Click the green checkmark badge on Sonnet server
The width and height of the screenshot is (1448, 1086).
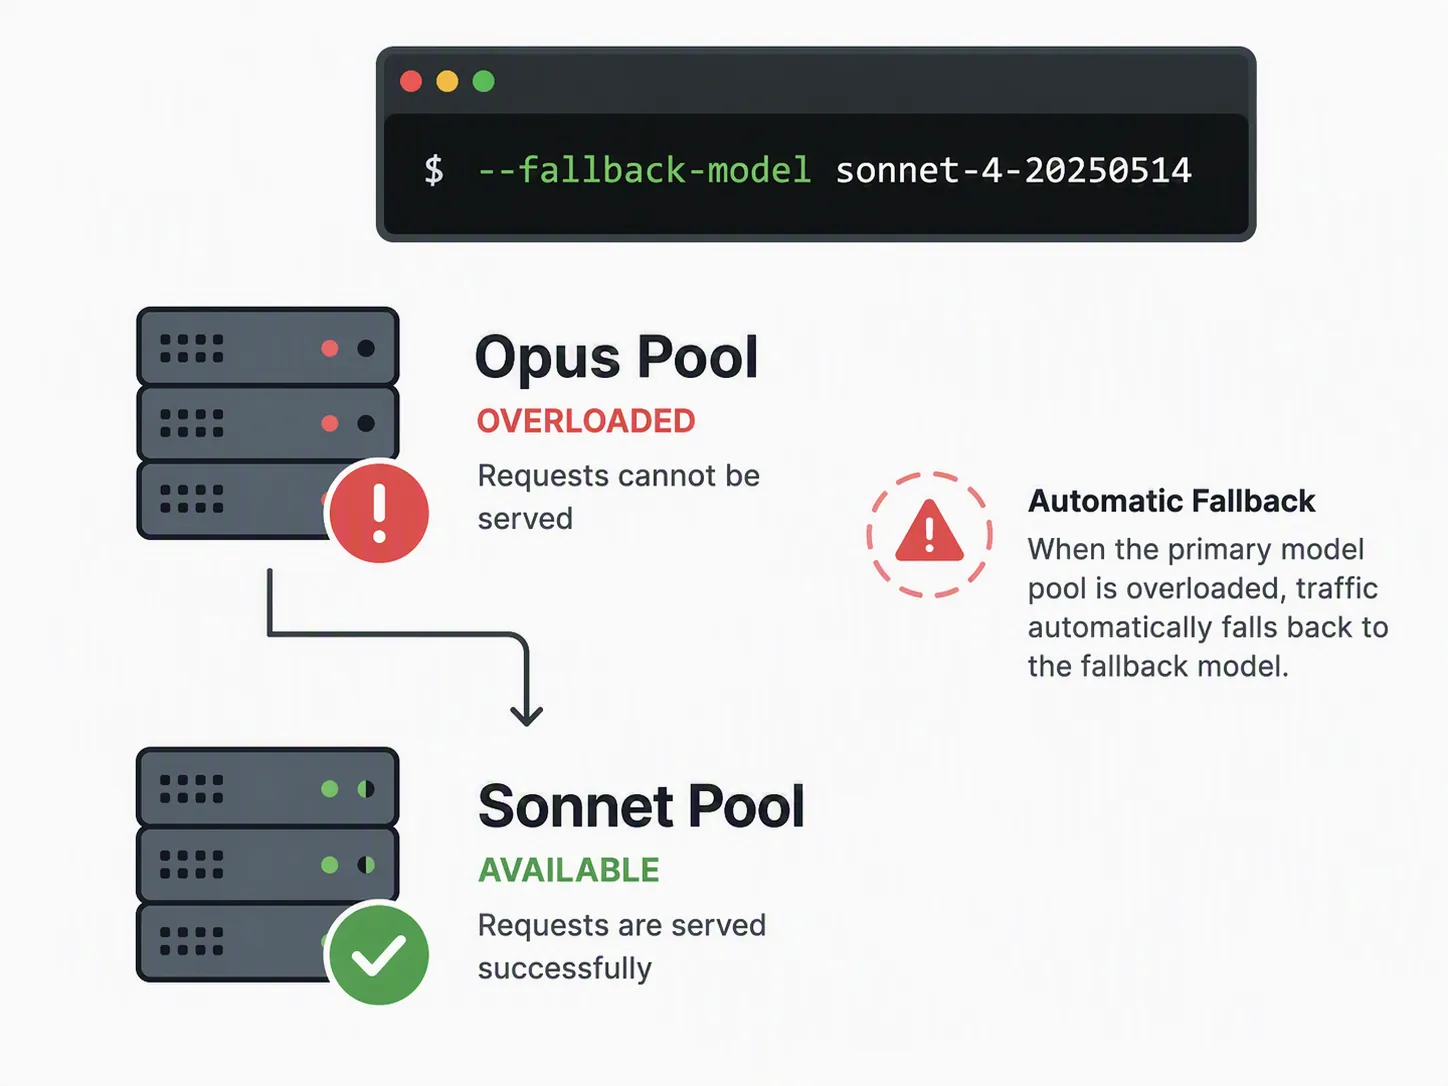coord(379,954)
